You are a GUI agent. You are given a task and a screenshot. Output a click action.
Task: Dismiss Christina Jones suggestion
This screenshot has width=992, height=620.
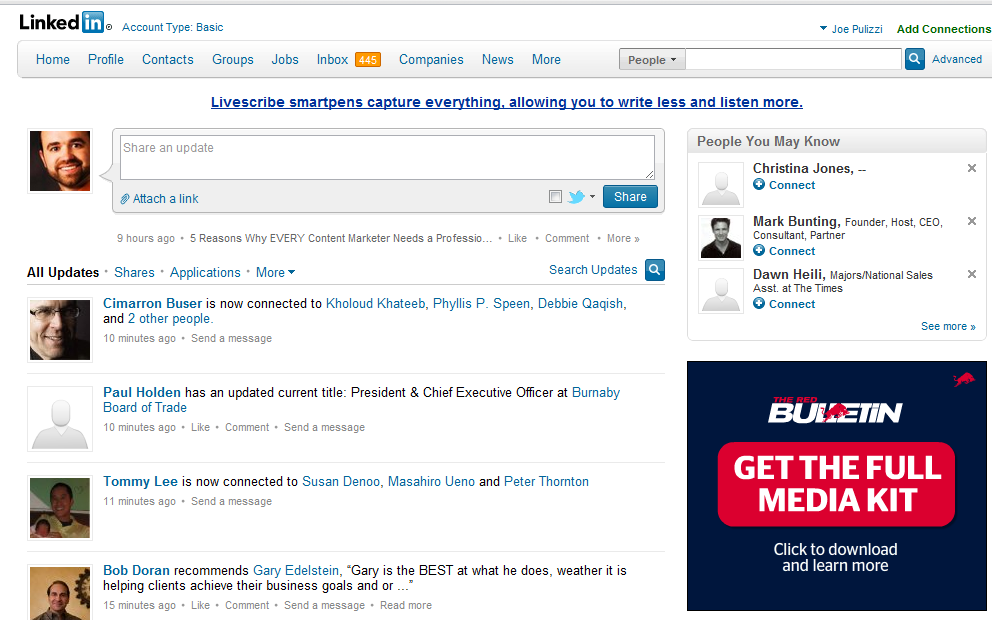point(972,168)
